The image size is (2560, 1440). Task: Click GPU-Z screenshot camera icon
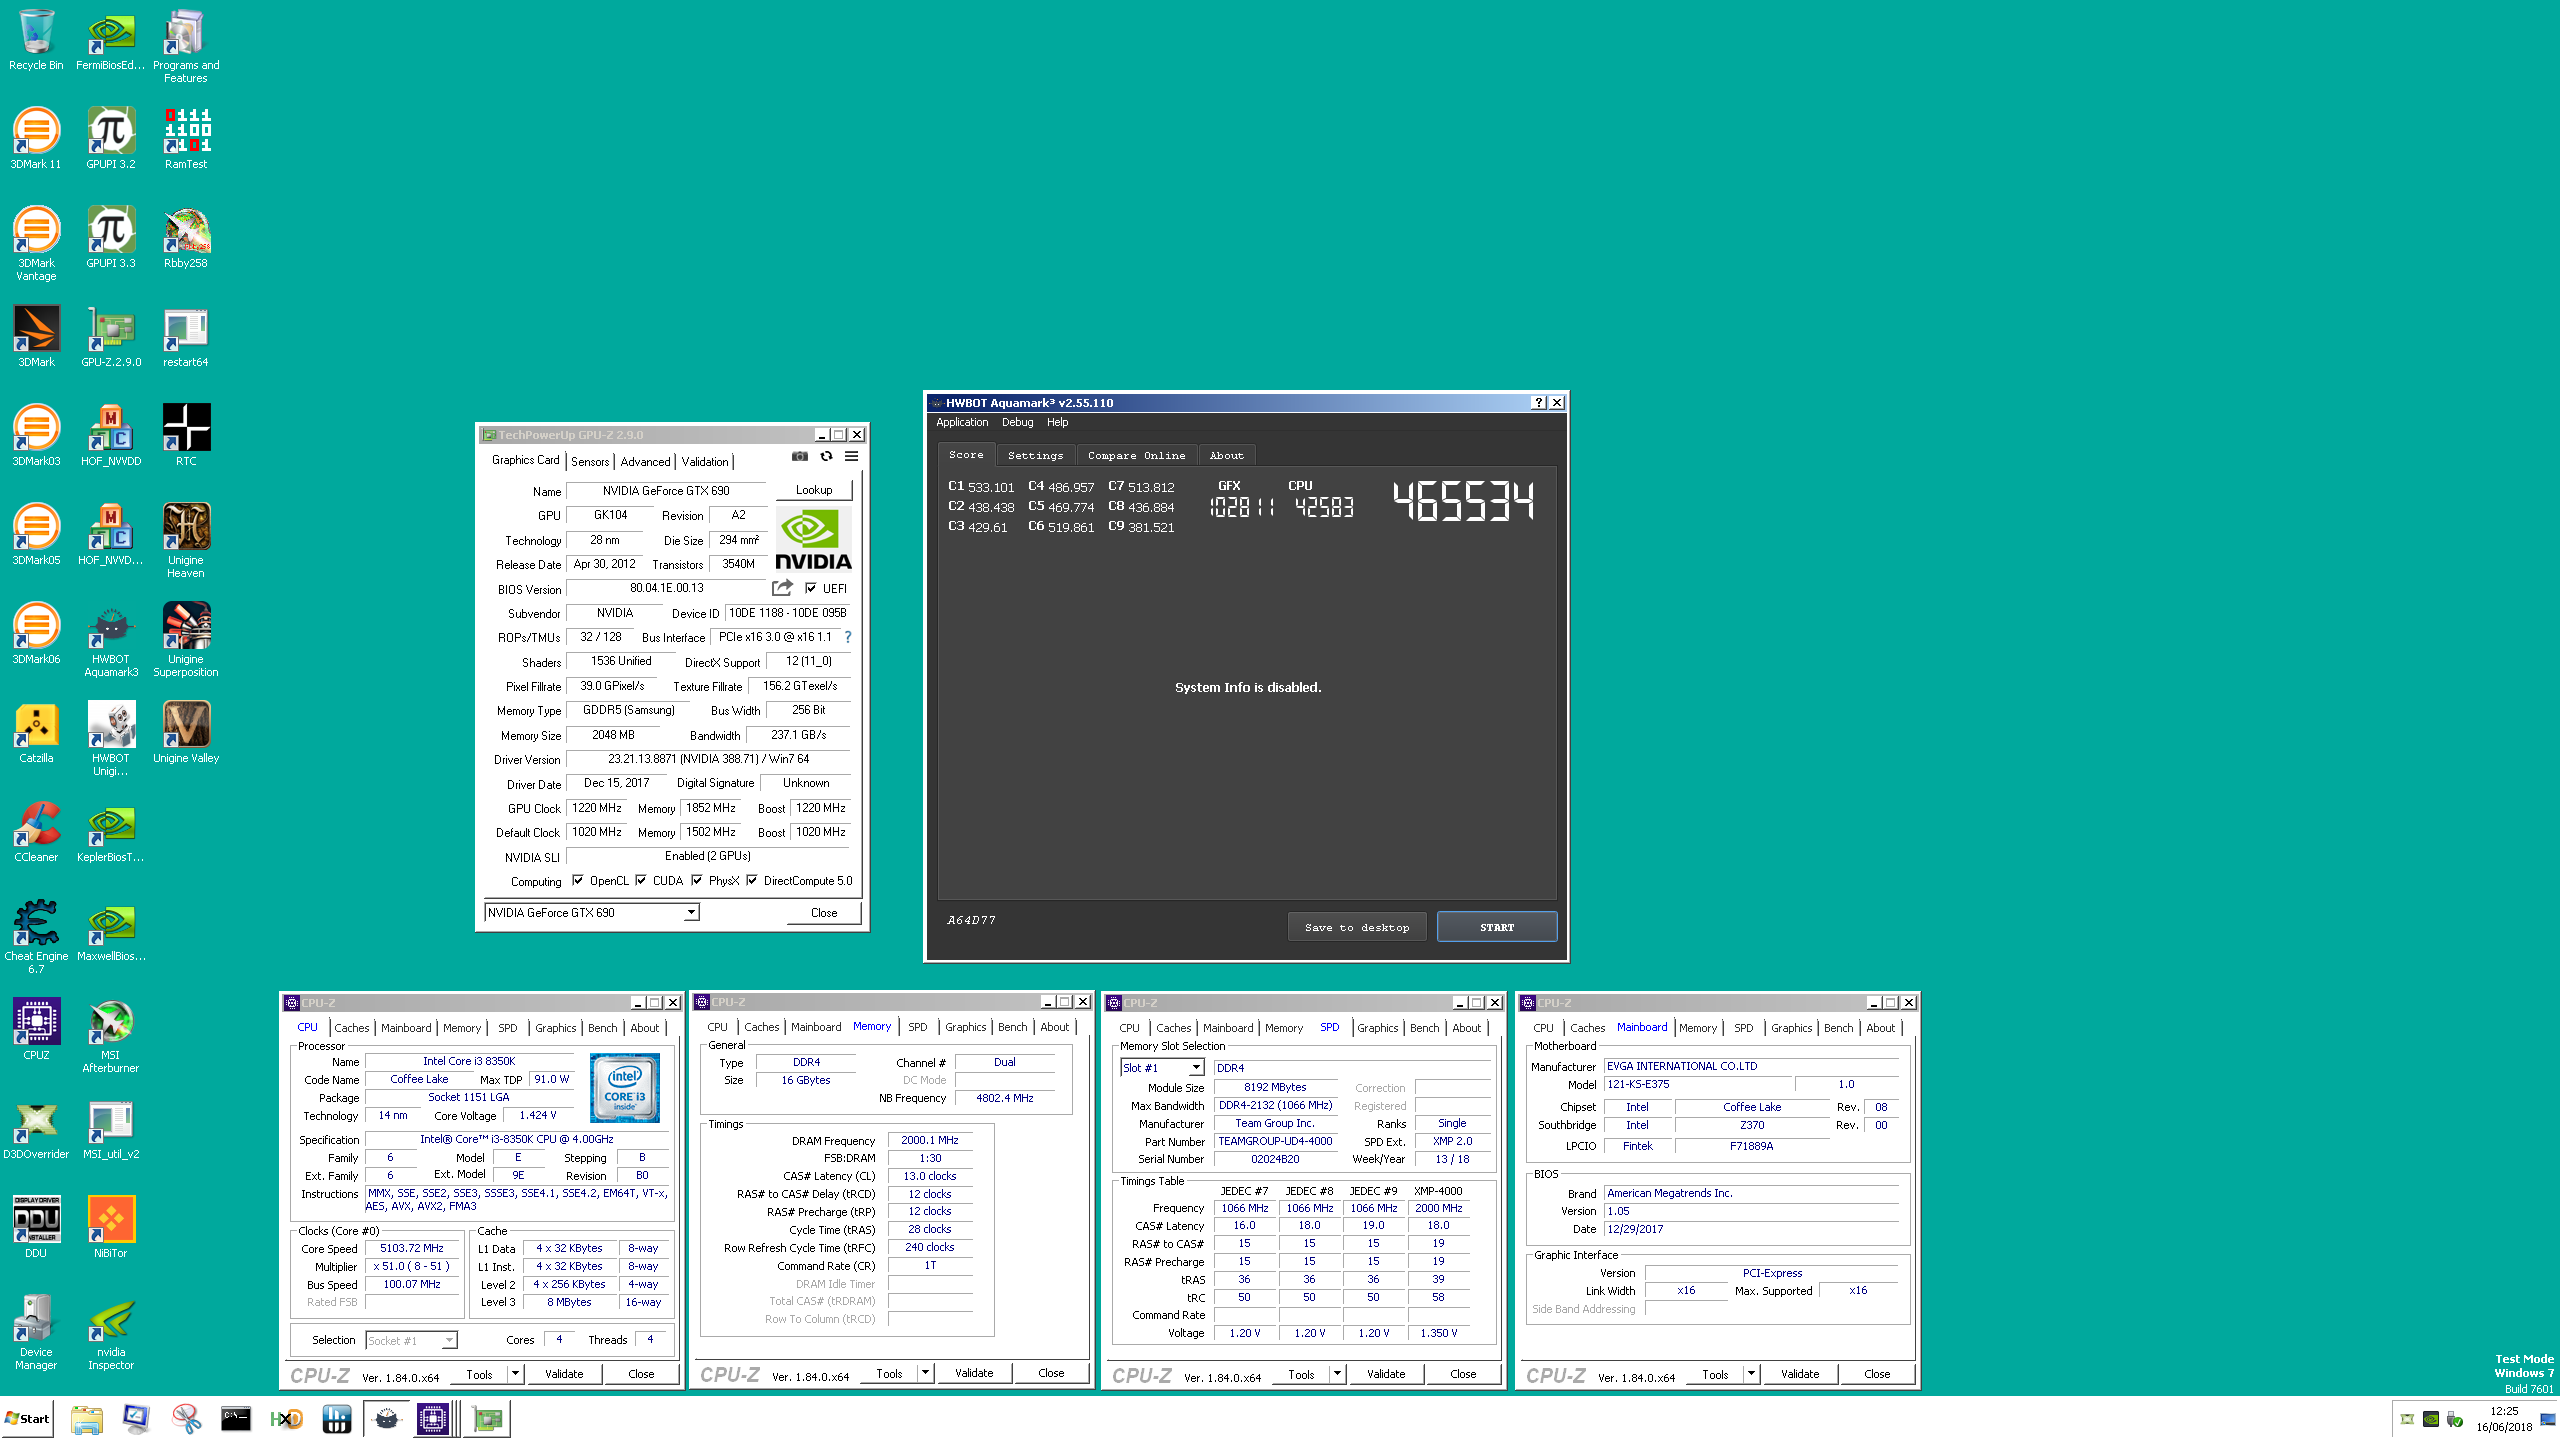click(x=799, y=456)
